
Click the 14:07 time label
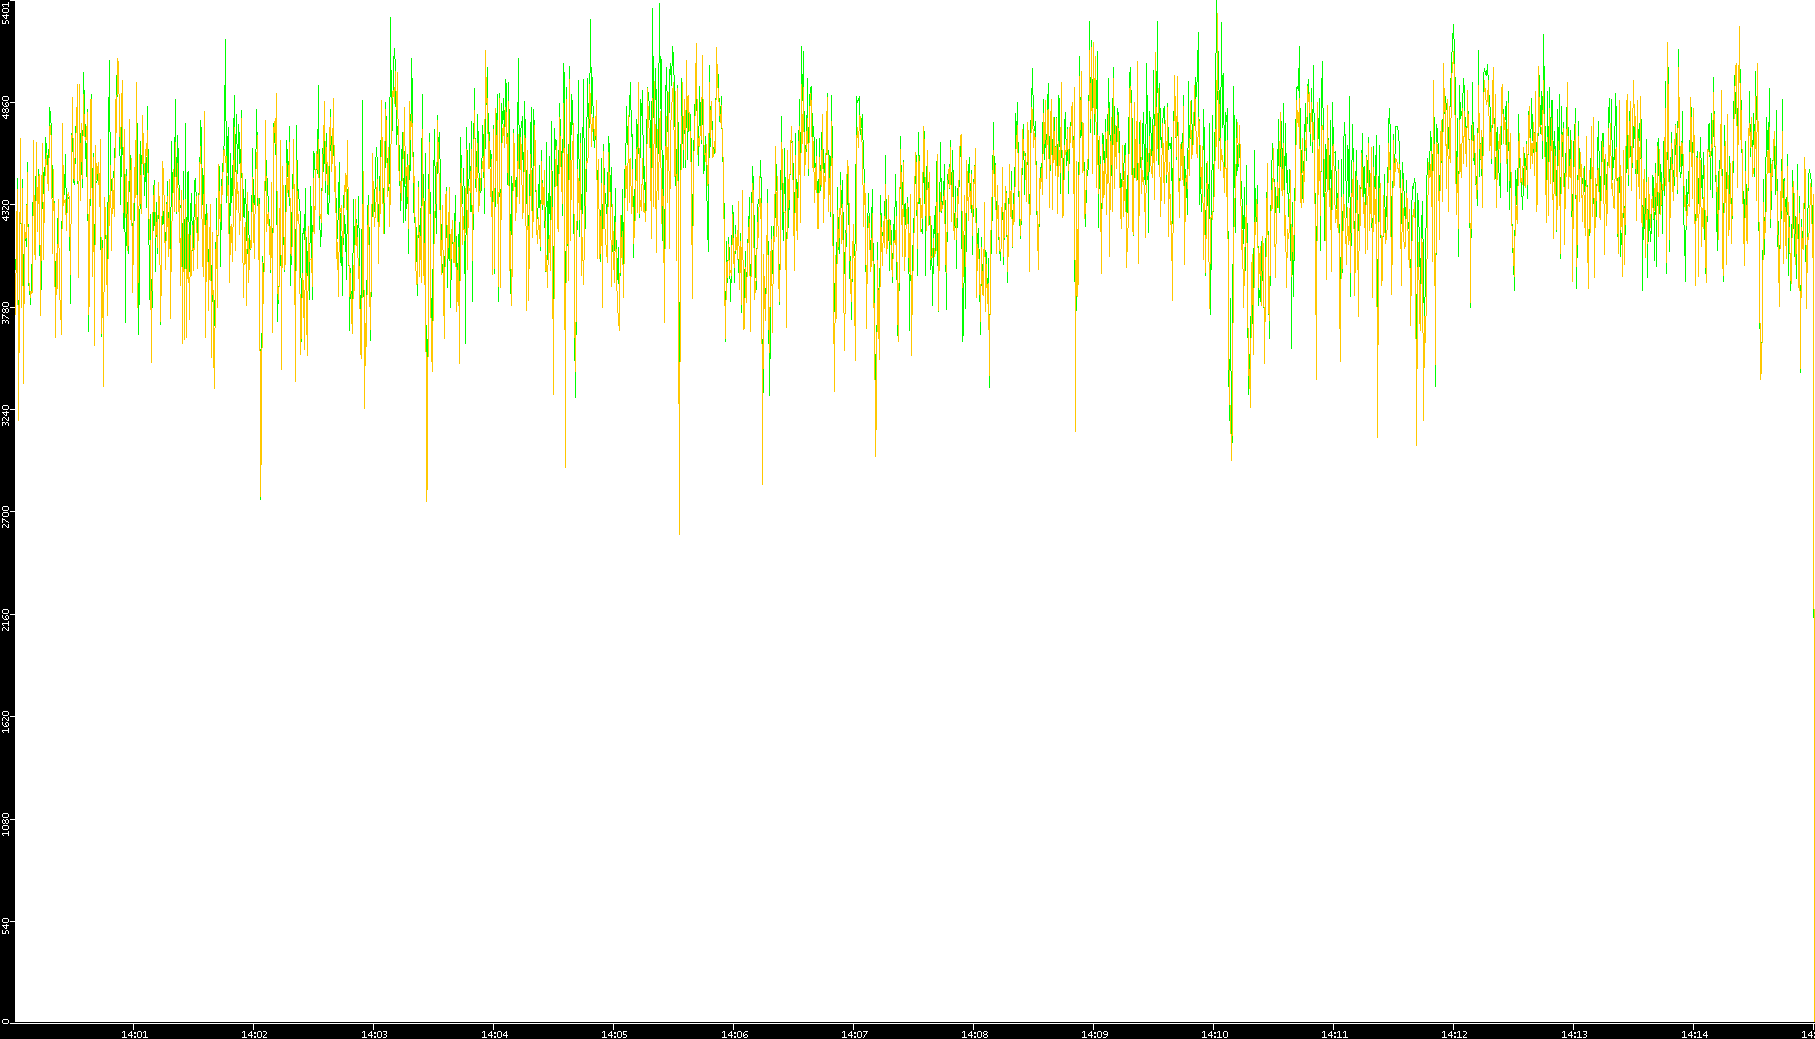click(x=854, y=1034)
